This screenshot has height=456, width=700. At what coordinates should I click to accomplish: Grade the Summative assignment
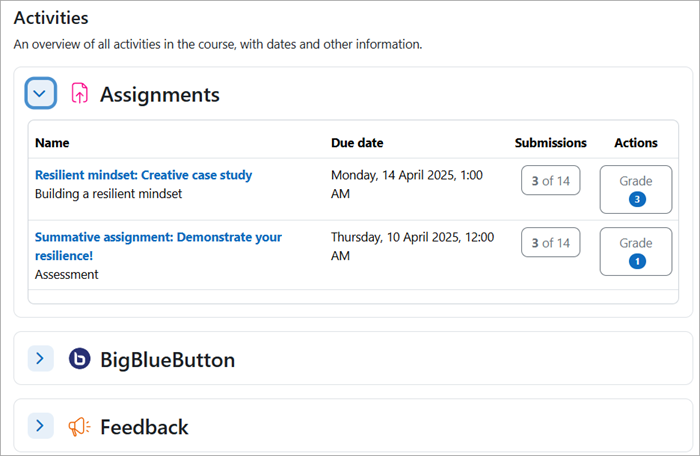[x=636, y=251]
